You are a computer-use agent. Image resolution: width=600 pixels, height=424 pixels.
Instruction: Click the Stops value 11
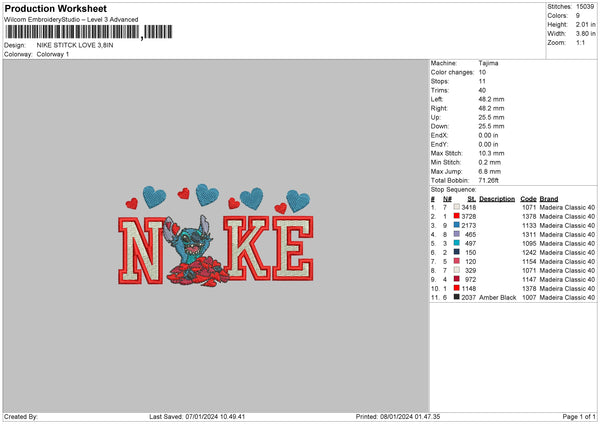click(482, 81)
